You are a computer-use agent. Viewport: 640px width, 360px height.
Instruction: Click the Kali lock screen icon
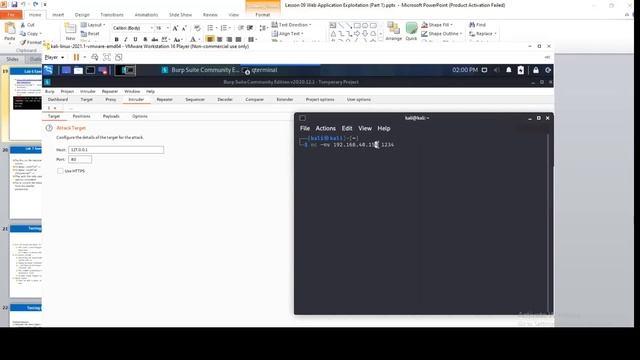pos(536,70)
